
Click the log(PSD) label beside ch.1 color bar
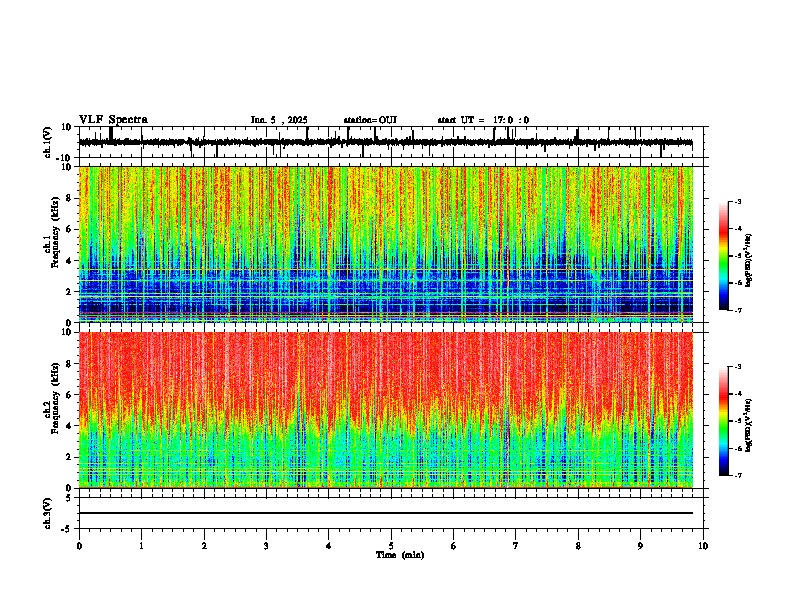click(x=748, y=261)
